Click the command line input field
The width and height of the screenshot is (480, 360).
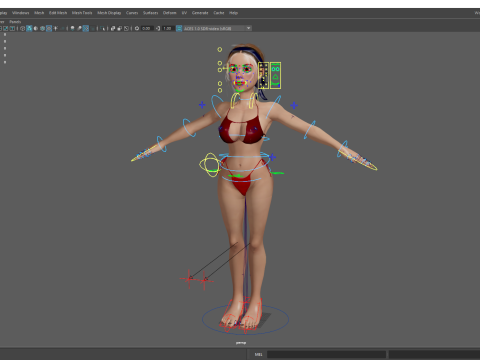click(326, 354)
